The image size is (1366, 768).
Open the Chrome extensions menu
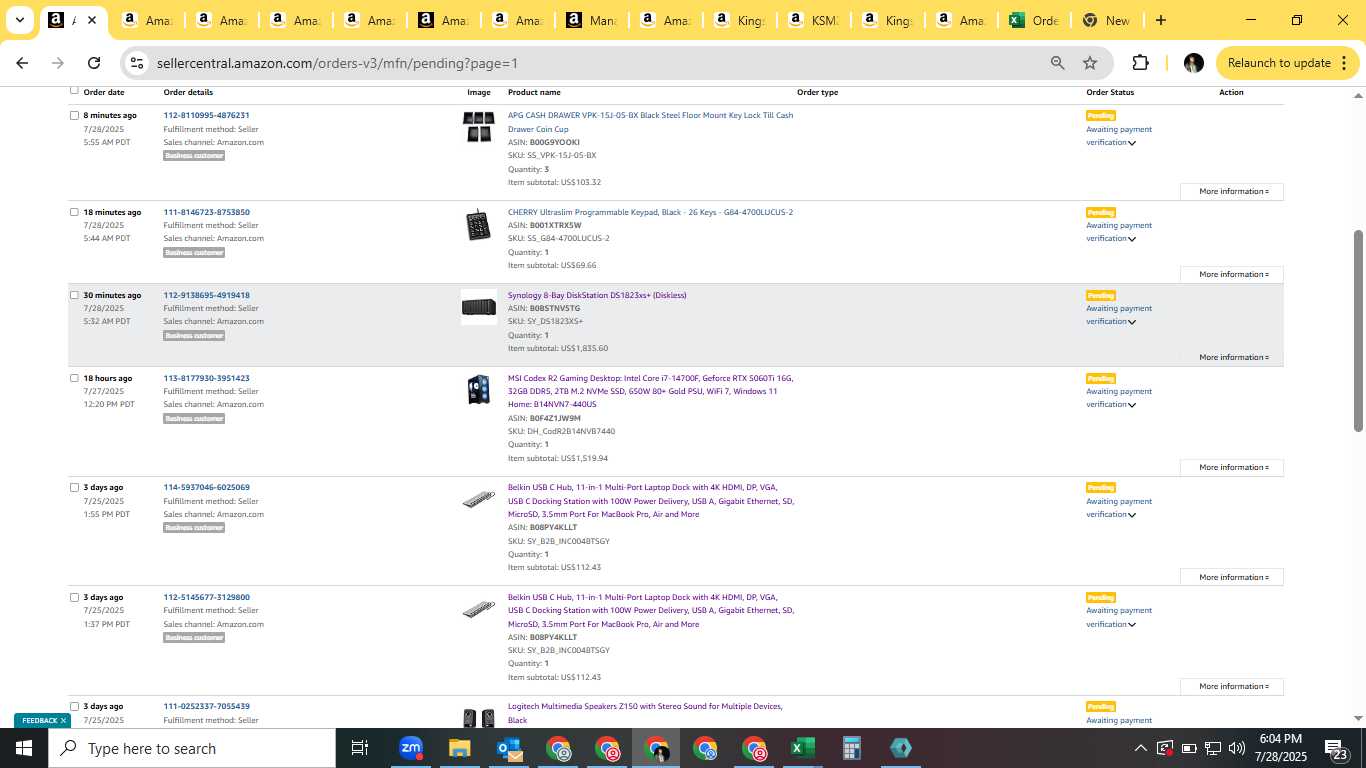[1140, 63]
